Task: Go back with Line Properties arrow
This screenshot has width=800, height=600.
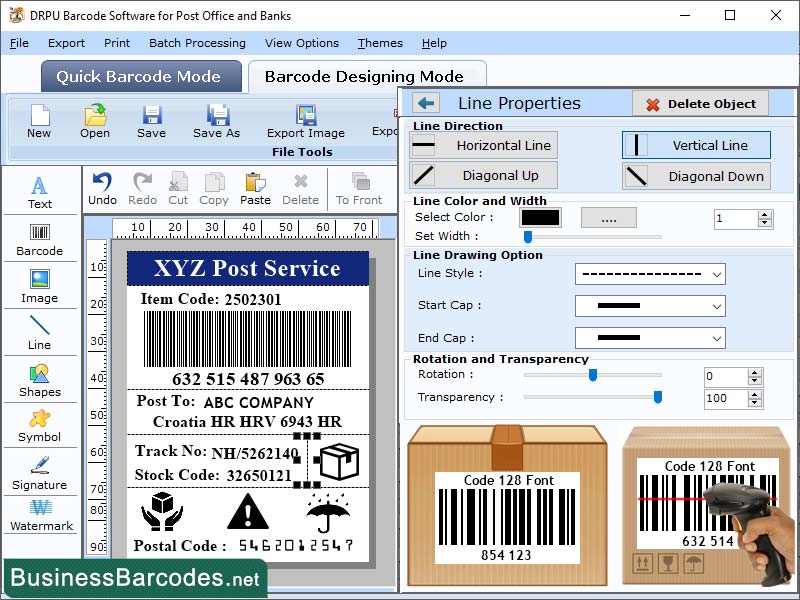Action: pos(426,103)
